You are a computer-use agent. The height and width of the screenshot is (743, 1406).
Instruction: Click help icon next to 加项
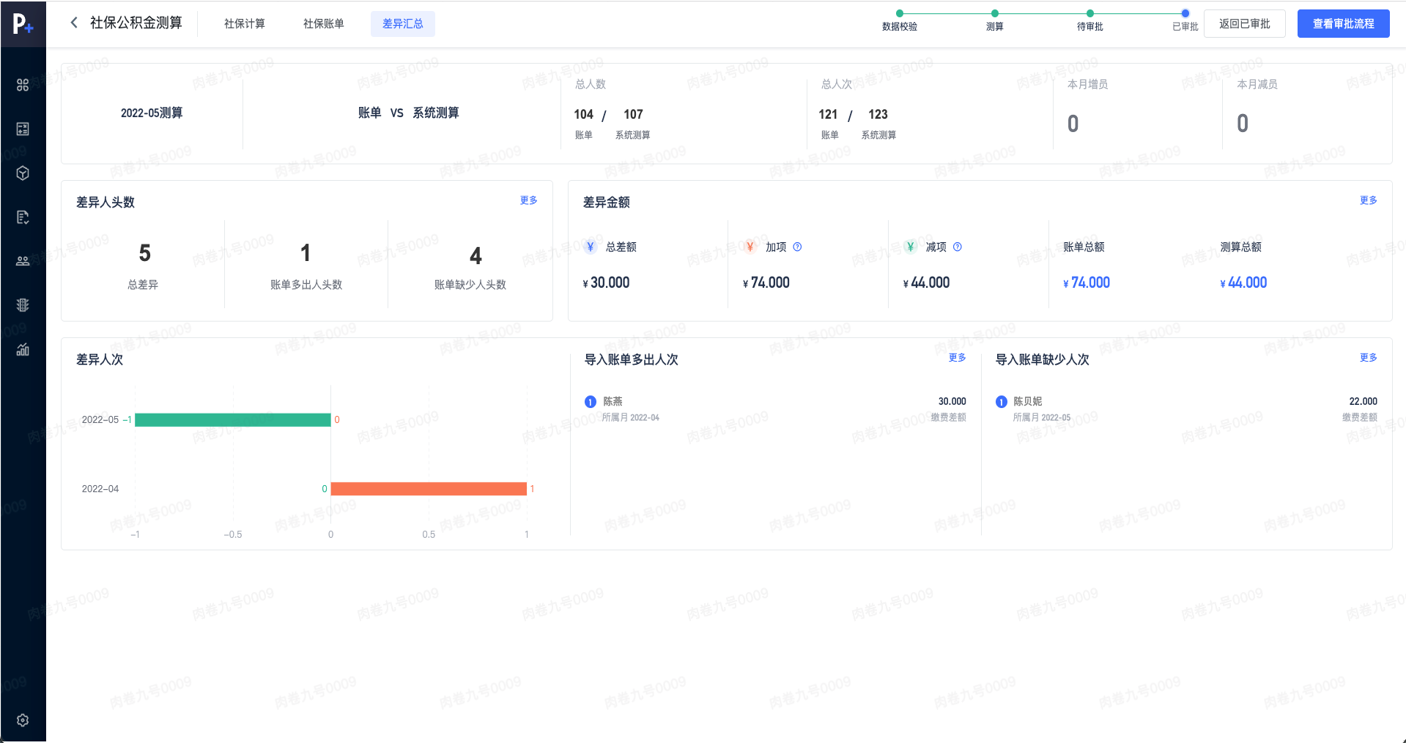click(797, 247)
